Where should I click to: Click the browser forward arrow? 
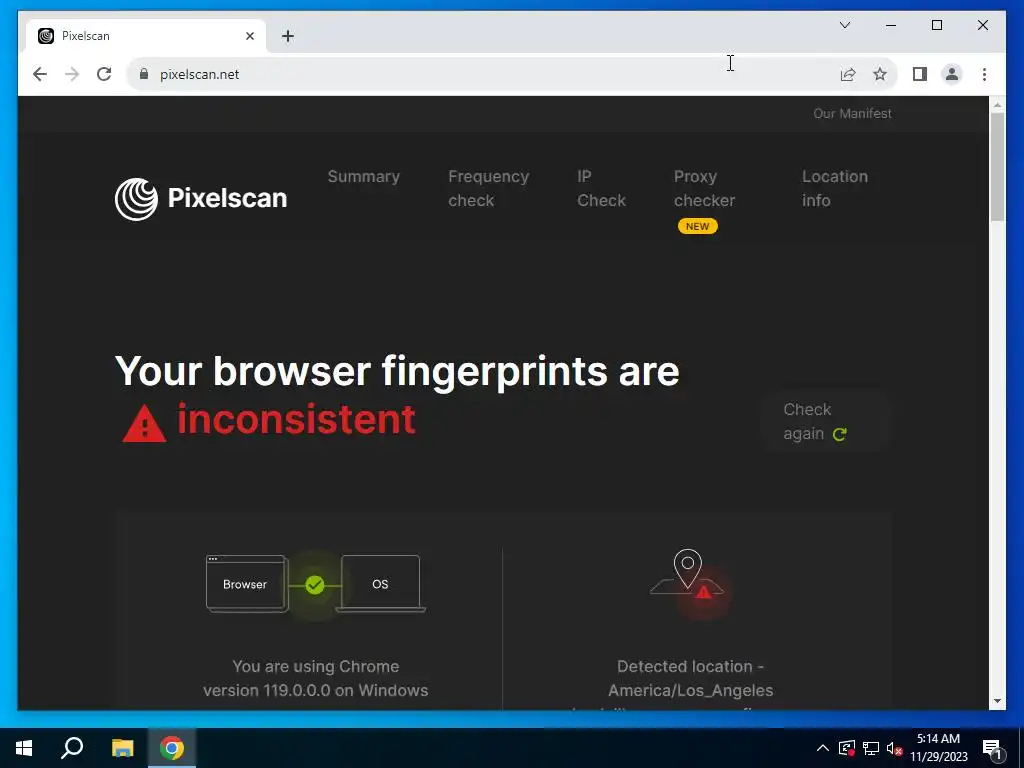[72, 74]
